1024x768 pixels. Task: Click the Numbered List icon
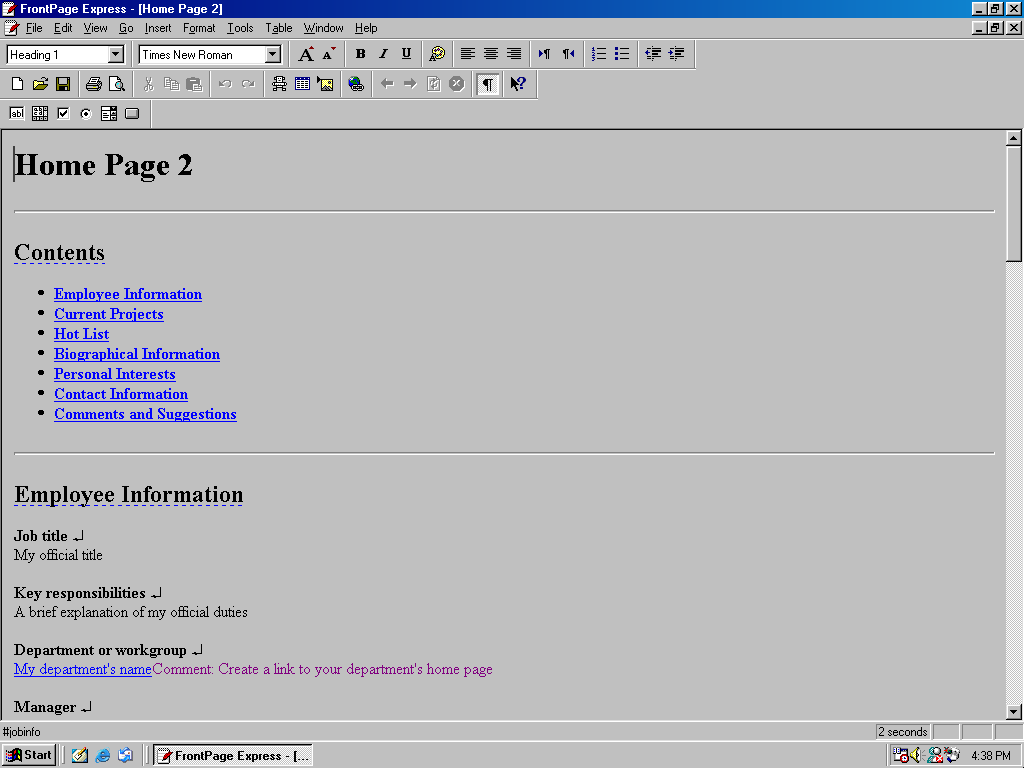point(599,54)
